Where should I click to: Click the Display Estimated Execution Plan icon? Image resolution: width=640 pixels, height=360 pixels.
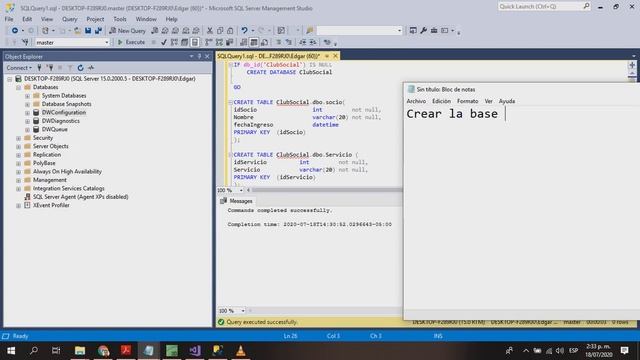(174, 42)
